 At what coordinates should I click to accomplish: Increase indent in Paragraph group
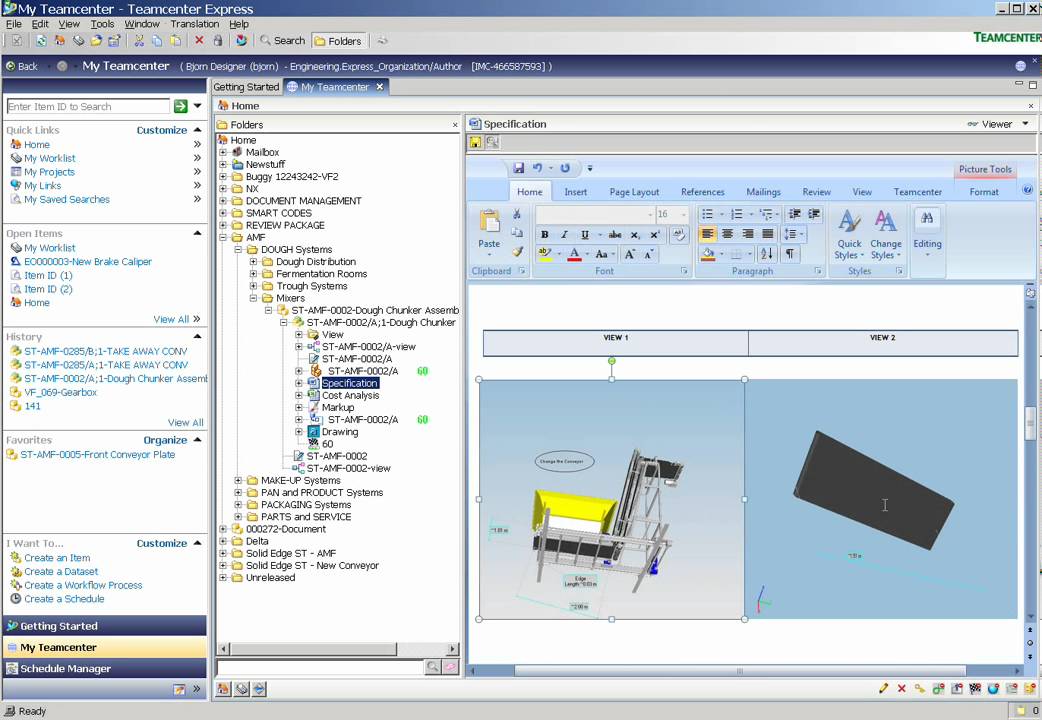click(x=814, y=214)
